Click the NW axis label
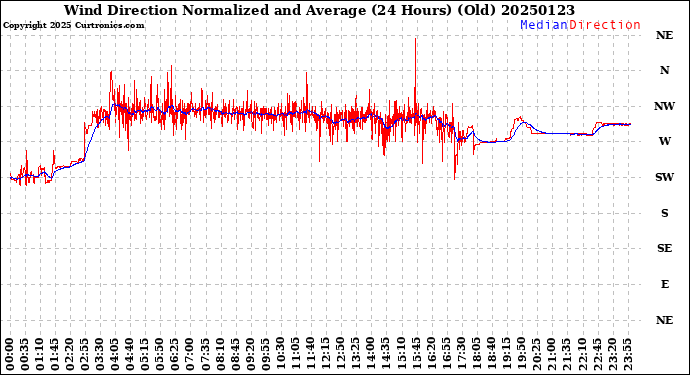Image resolution: width=690 pixels, height=375 pixels. 664,106
